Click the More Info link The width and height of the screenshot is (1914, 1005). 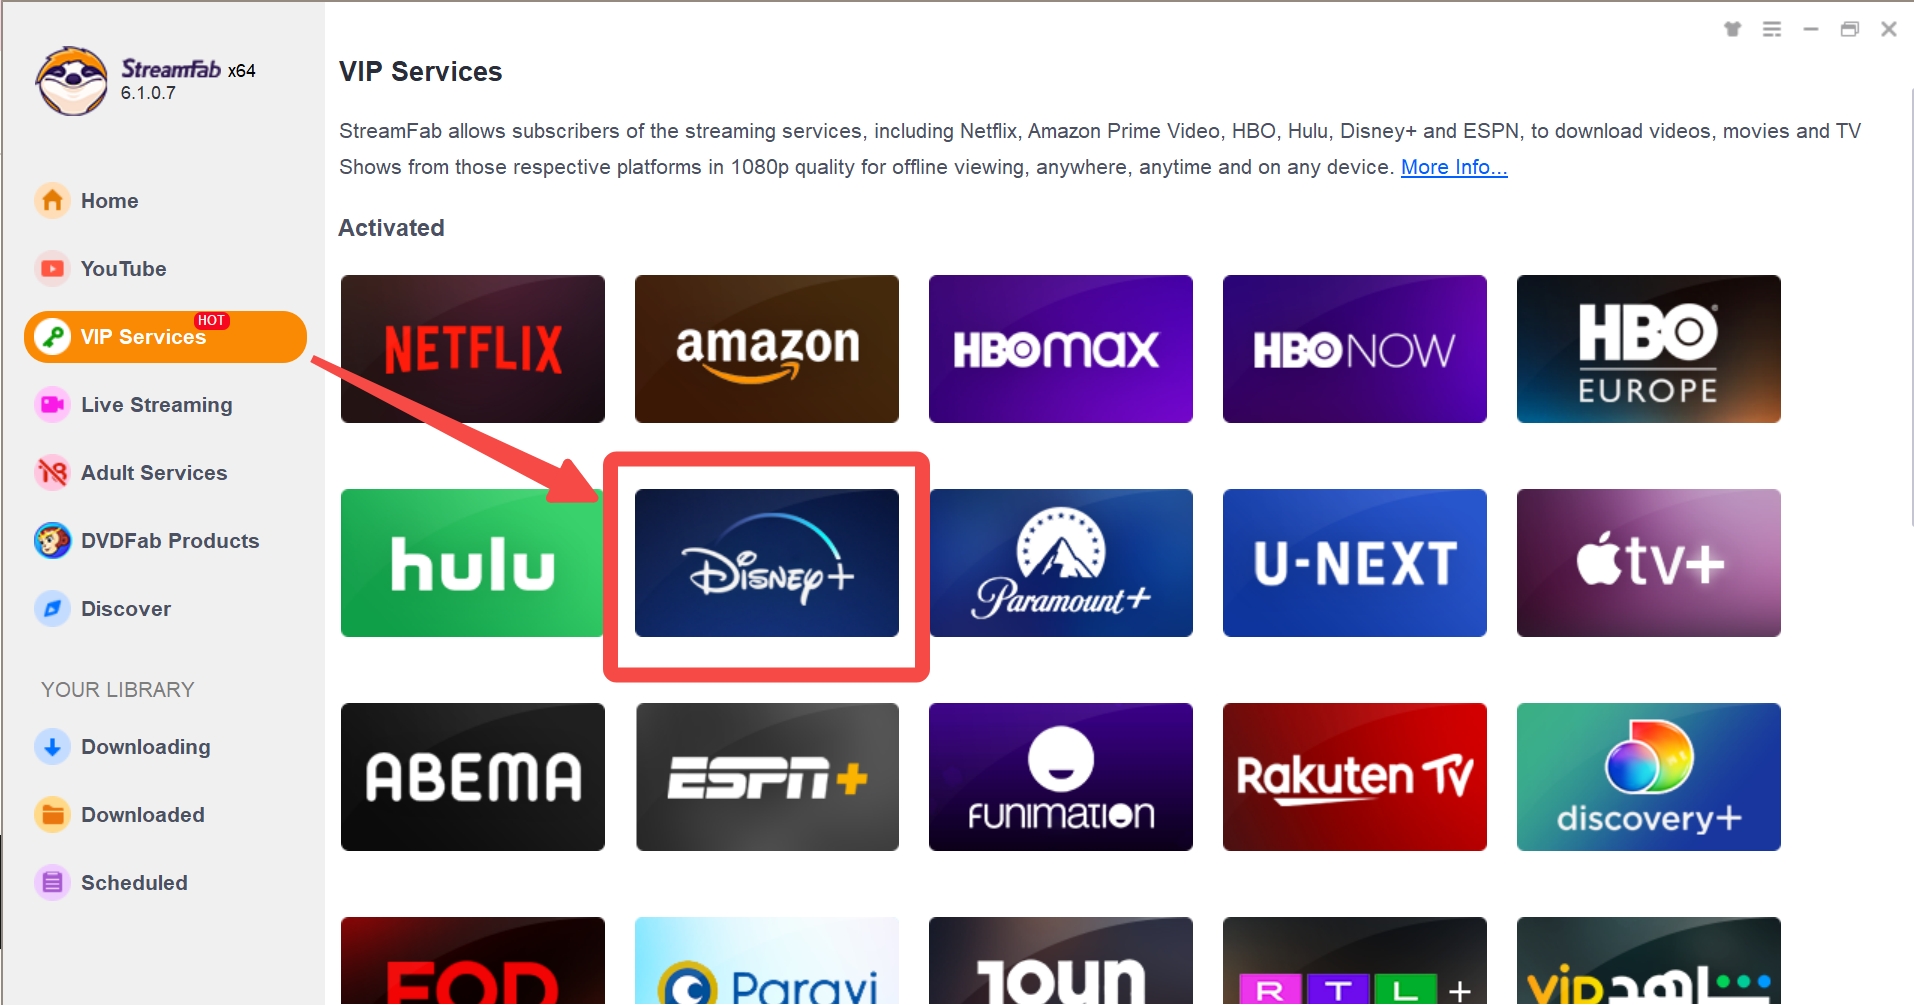1453,167
